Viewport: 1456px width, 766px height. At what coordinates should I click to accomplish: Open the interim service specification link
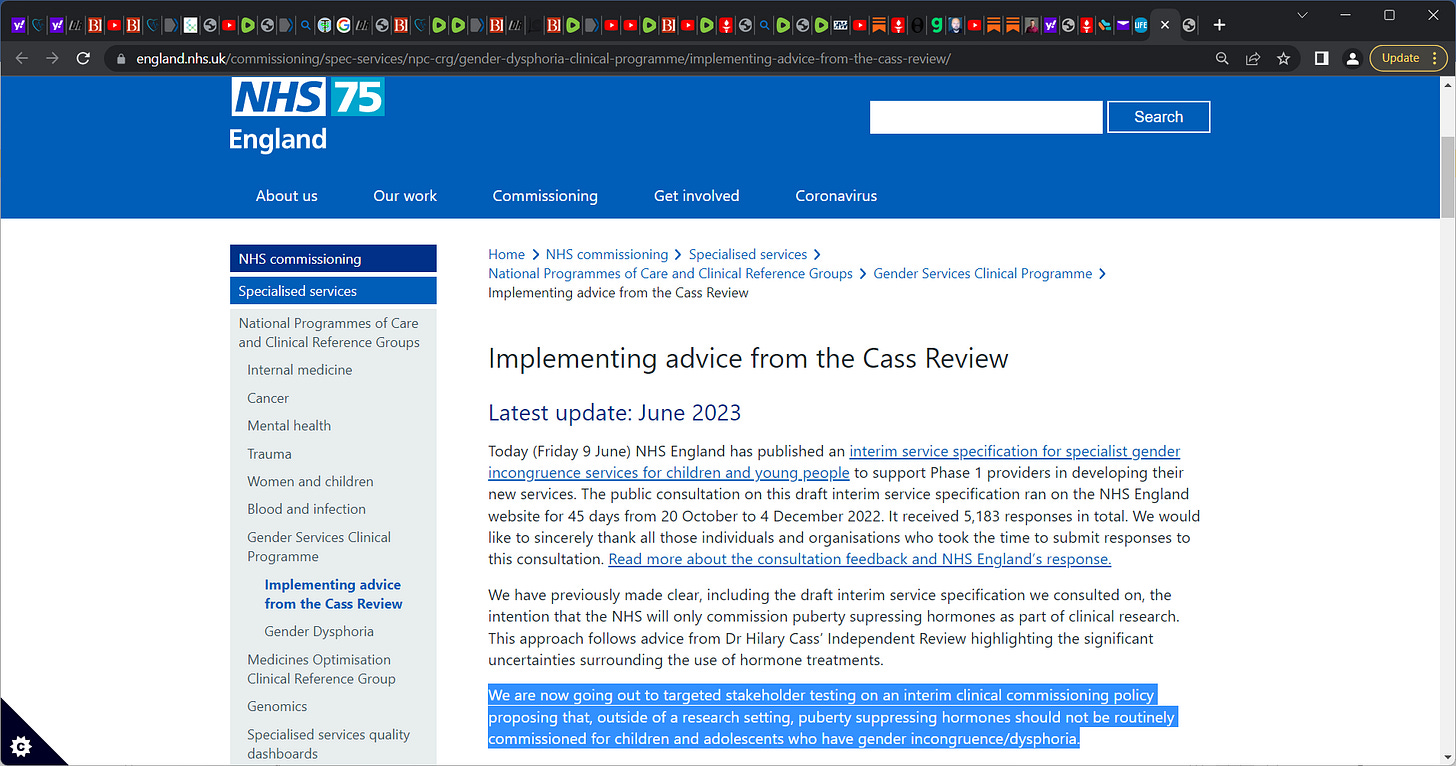(x=834, y=462)
